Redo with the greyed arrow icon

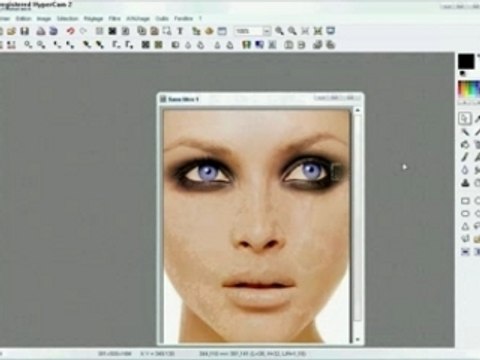(x=83, y=31)
